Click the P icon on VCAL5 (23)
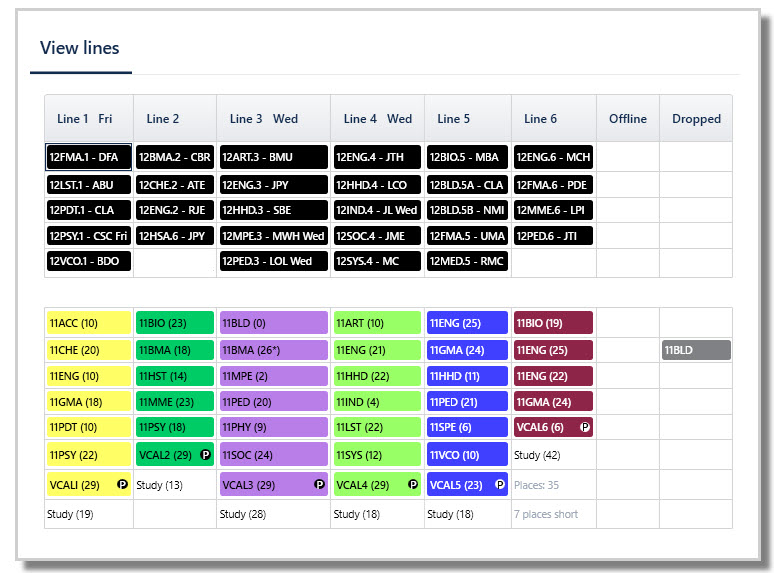The image size is (774, 573). pyautogui.click(x=500, y=484)
